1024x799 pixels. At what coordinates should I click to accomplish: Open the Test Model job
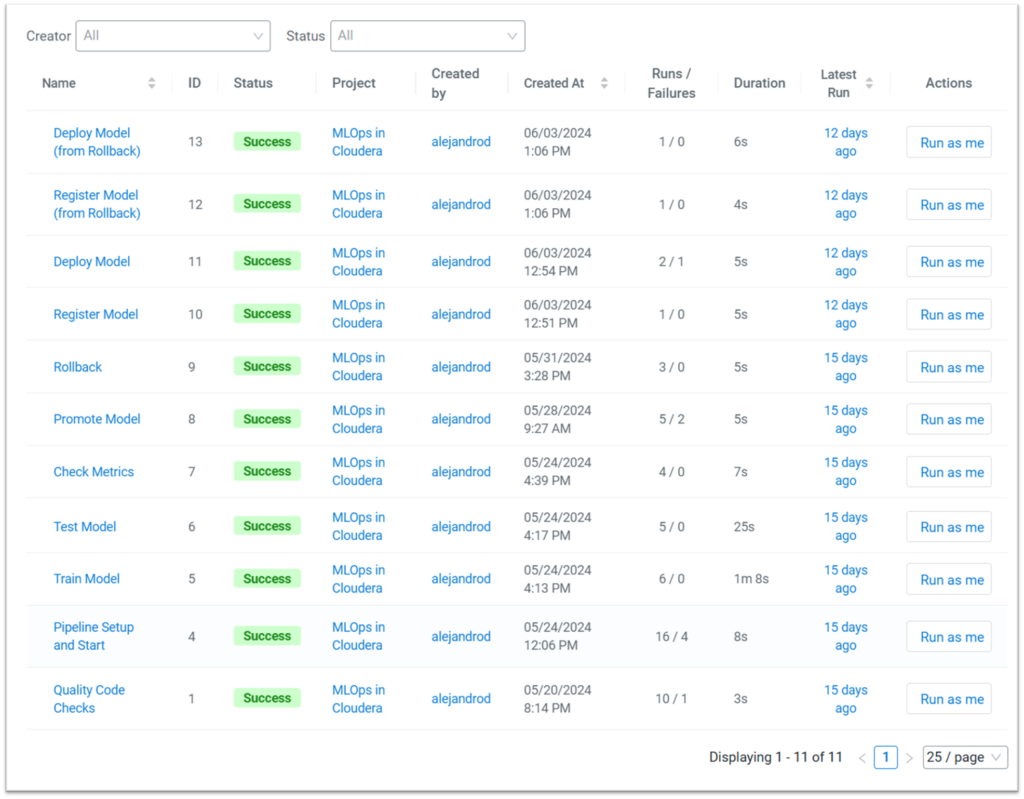(x=85, y=527)
